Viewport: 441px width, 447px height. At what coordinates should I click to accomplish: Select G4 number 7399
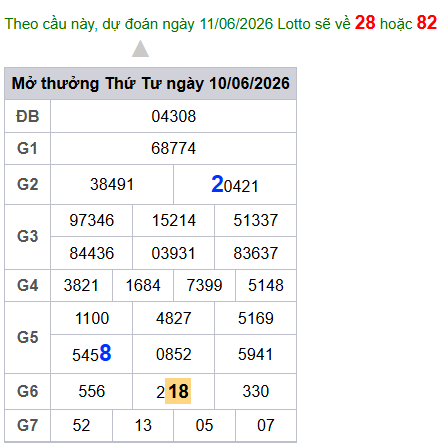click(204, 285)
